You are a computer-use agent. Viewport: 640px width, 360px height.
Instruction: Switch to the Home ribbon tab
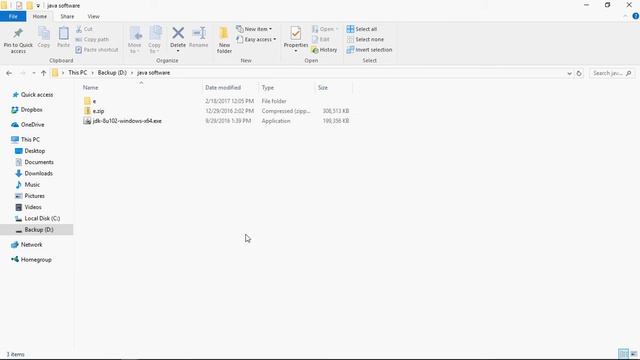[x=40, y=16]
